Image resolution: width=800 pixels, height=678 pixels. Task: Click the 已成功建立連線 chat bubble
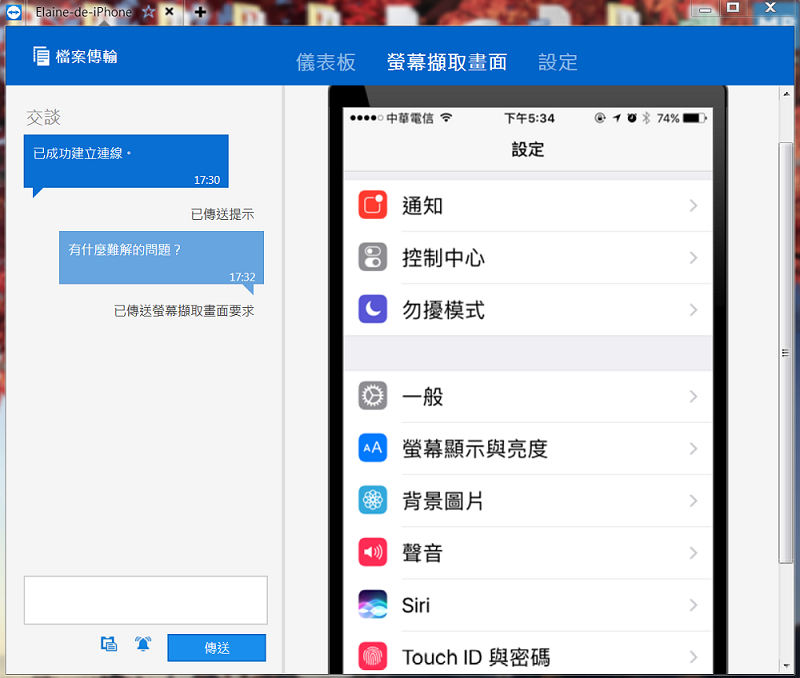pyautogui.click(x=126, y=161)
